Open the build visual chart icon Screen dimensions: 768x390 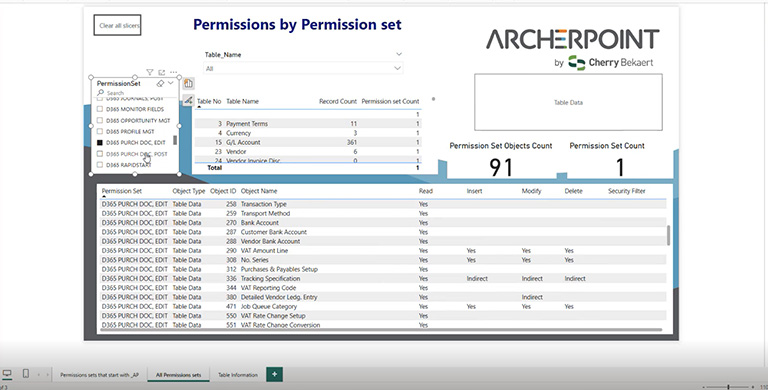(x=189, y=84)
